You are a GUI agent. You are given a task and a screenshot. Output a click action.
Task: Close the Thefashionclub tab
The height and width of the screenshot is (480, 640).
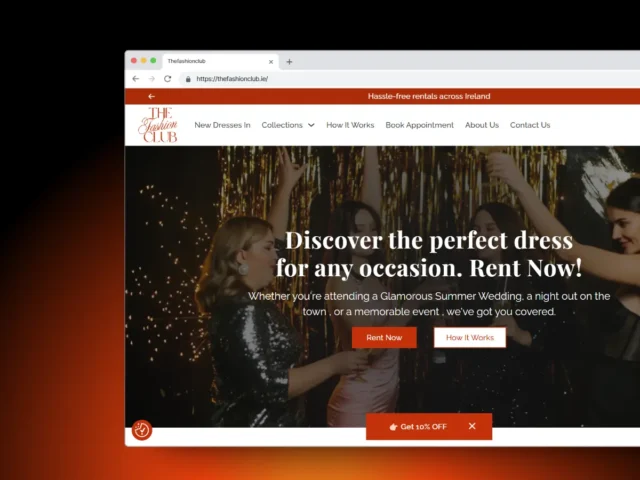(x=271, y=62)
